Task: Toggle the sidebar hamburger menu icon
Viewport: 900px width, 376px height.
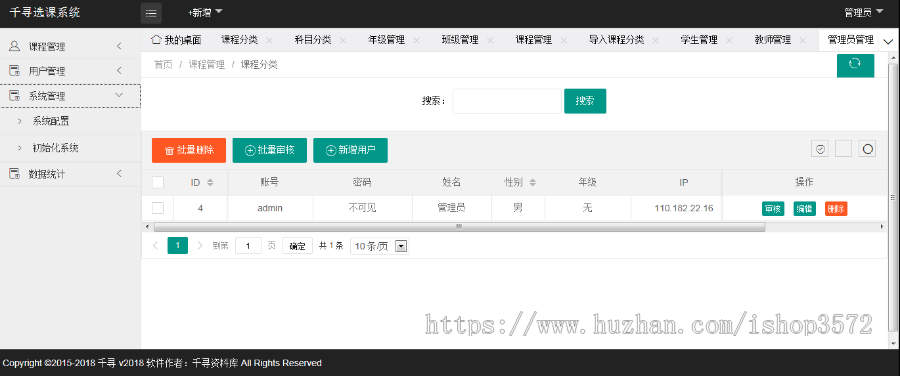Action: (151, 13)
